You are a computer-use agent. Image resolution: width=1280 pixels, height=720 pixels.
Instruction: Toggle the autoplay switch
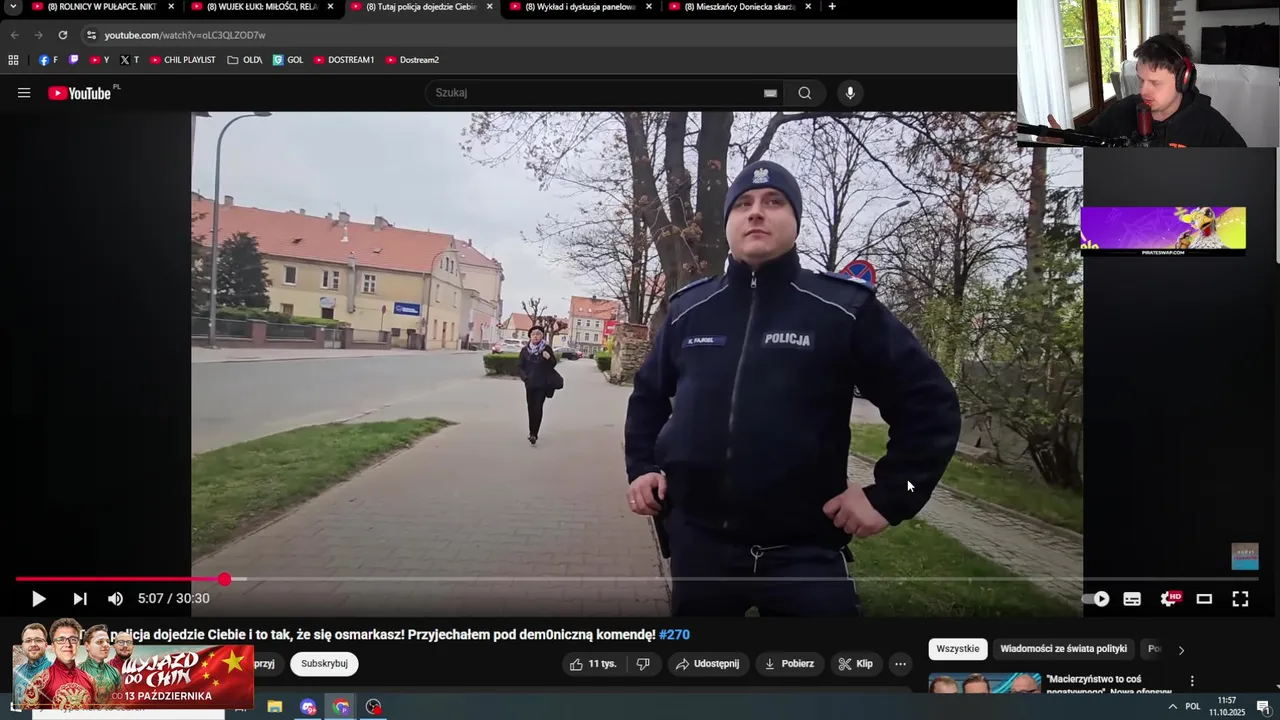tap(1097, 599)
